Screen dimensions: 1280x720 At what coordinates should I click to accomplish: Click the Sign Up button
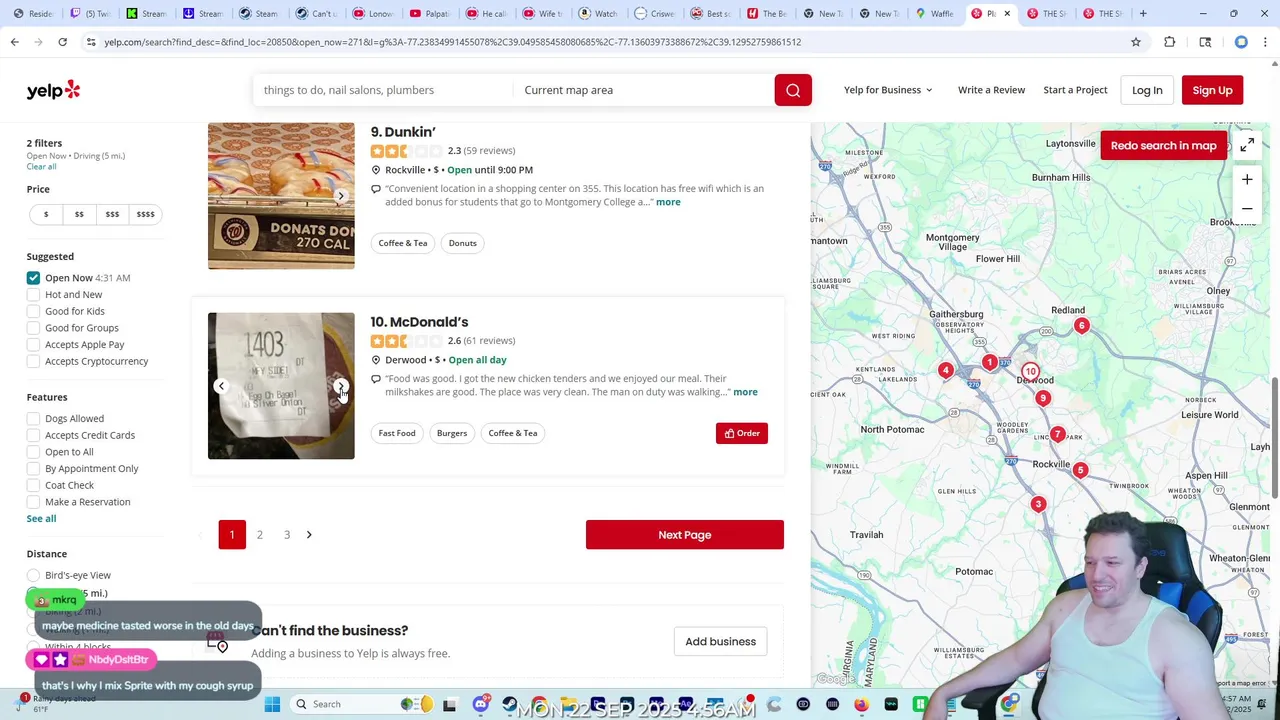[x=1212, y=90]
